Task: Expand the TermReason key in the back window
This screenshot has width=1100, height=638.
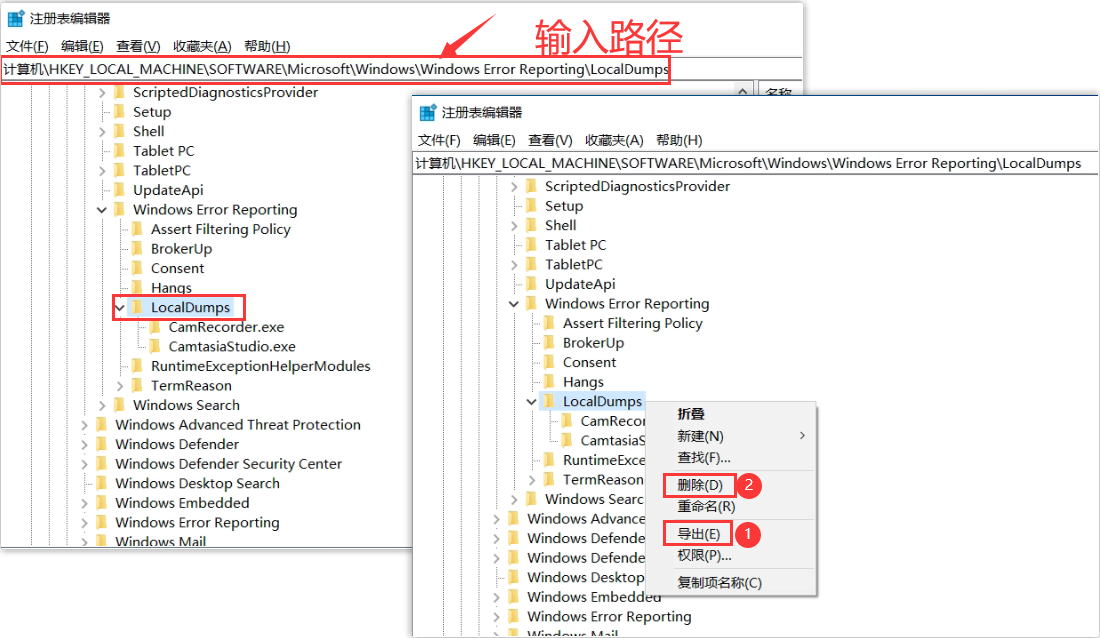Action: coord(120,386)
